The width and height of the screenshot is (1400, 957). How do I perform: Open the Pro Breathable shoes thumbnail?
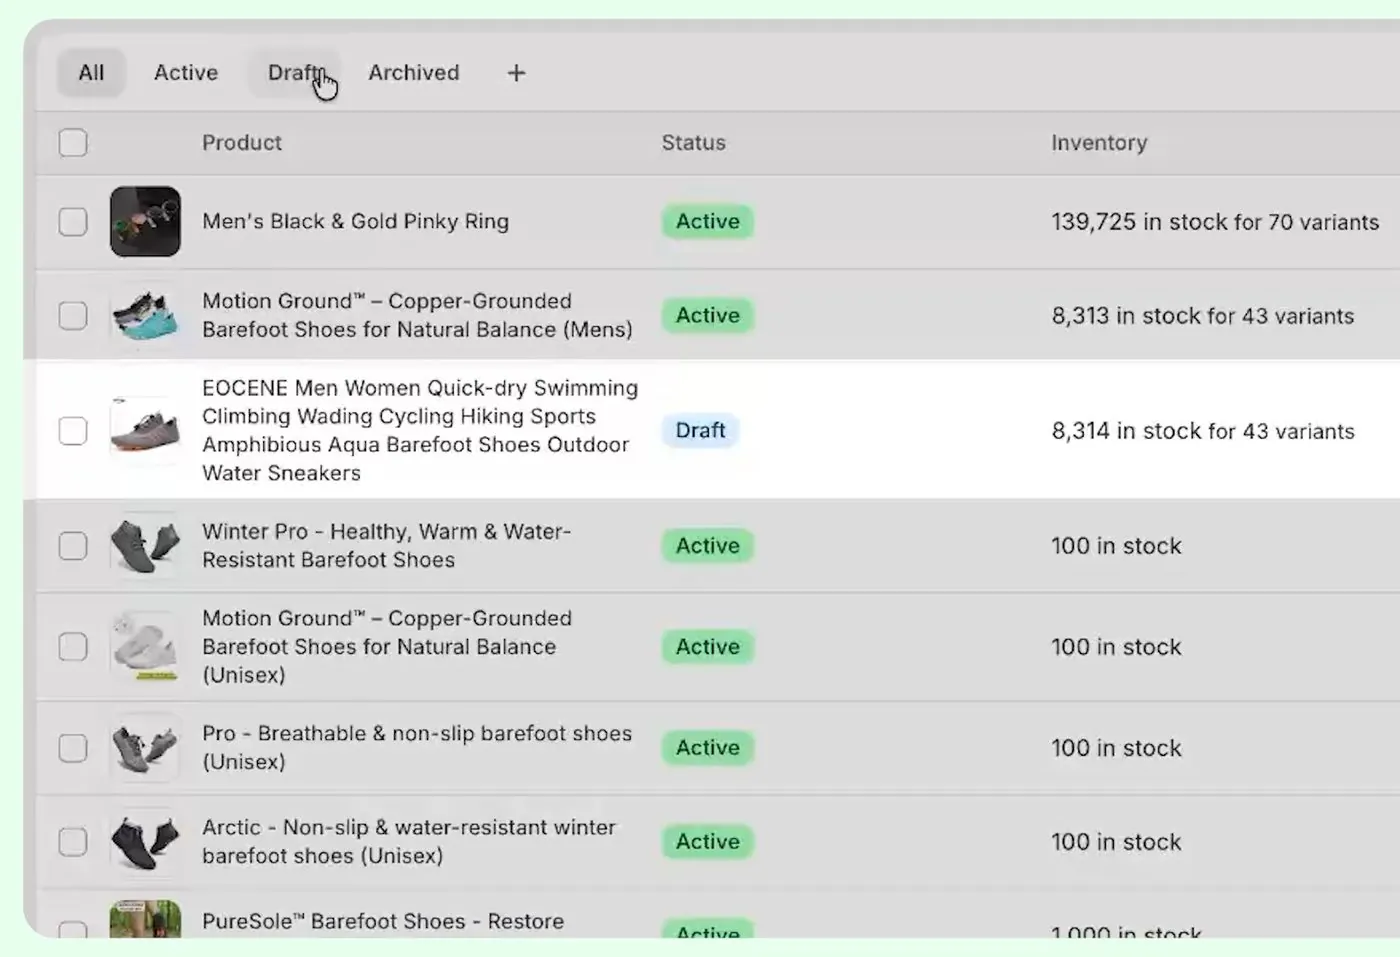click(x=145, y=748)
